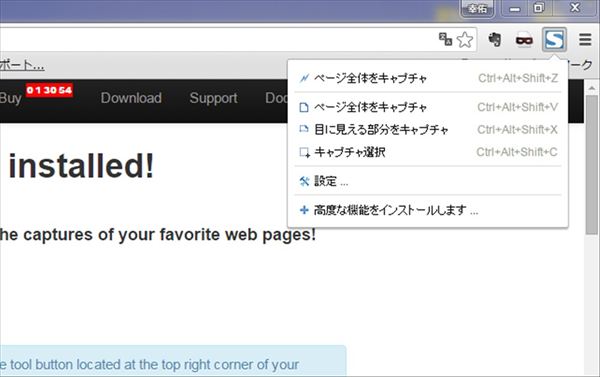This screenshot has width=600, height=377.
Task: Click the ポート... bookmark link
Action: click(22, 65)
